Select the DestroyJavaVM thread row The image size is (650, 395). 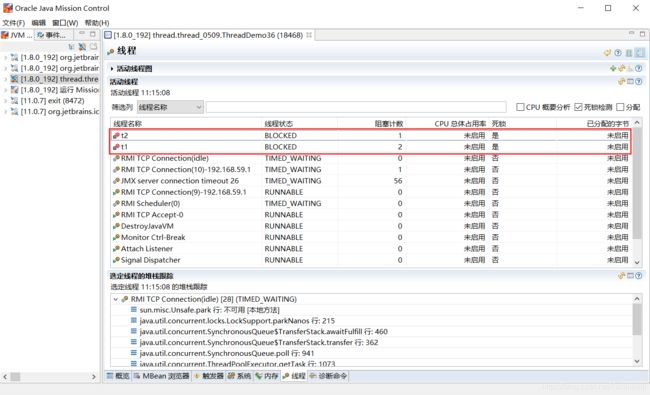371,226
